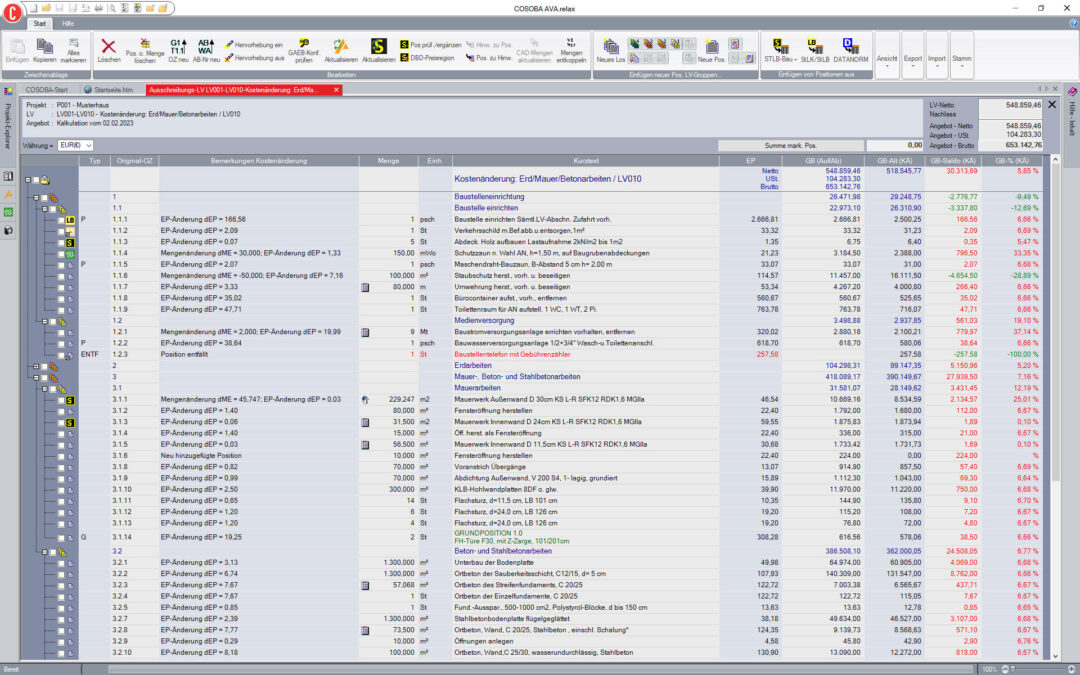Open the Hilfe ribbon tab
The image size is (1080, 675).
(x=68, y=23)
